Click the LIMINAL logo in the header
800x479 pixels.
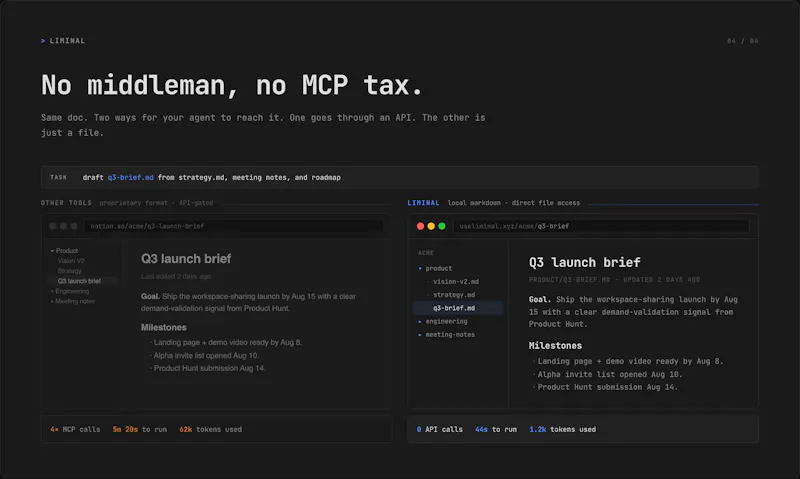[63, 41]
